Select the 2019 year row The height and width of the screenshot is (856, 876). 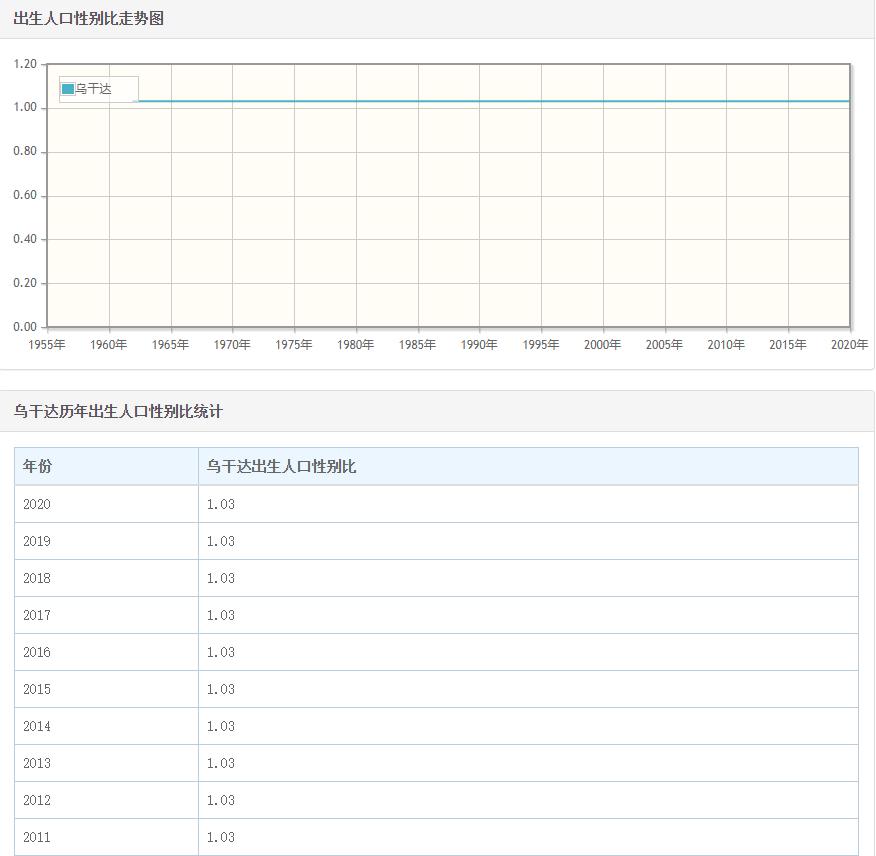pos(35,541)
